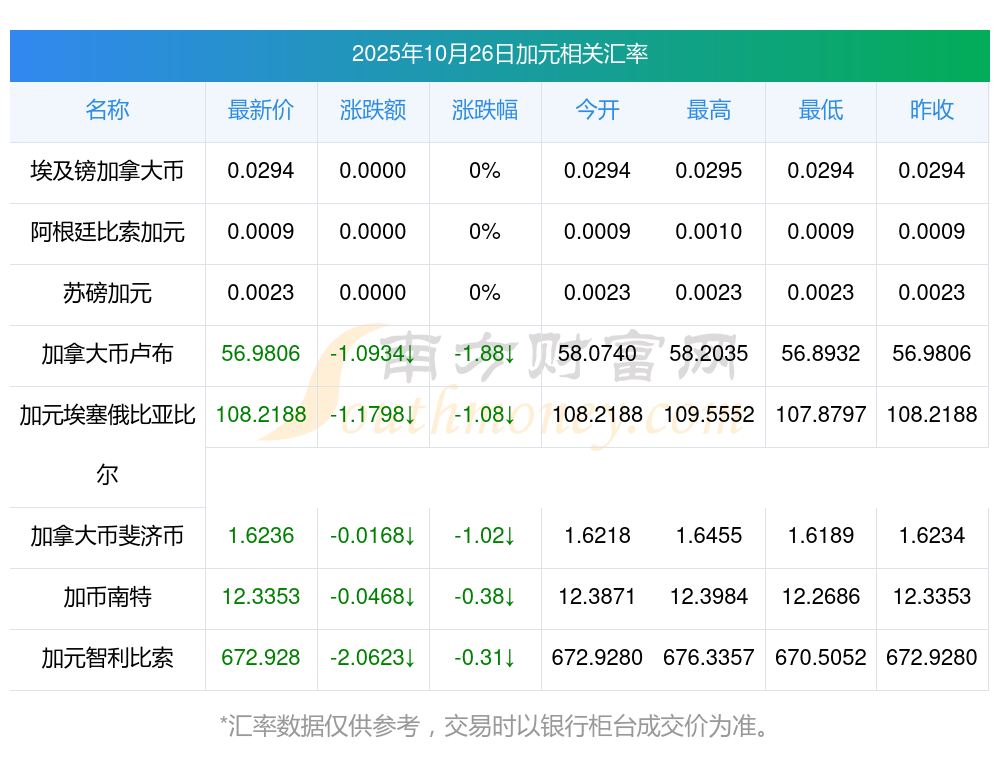This screenshot has width=1000, height=757.
Task: Select the 名称 column header
Action: tap(107, 110)
